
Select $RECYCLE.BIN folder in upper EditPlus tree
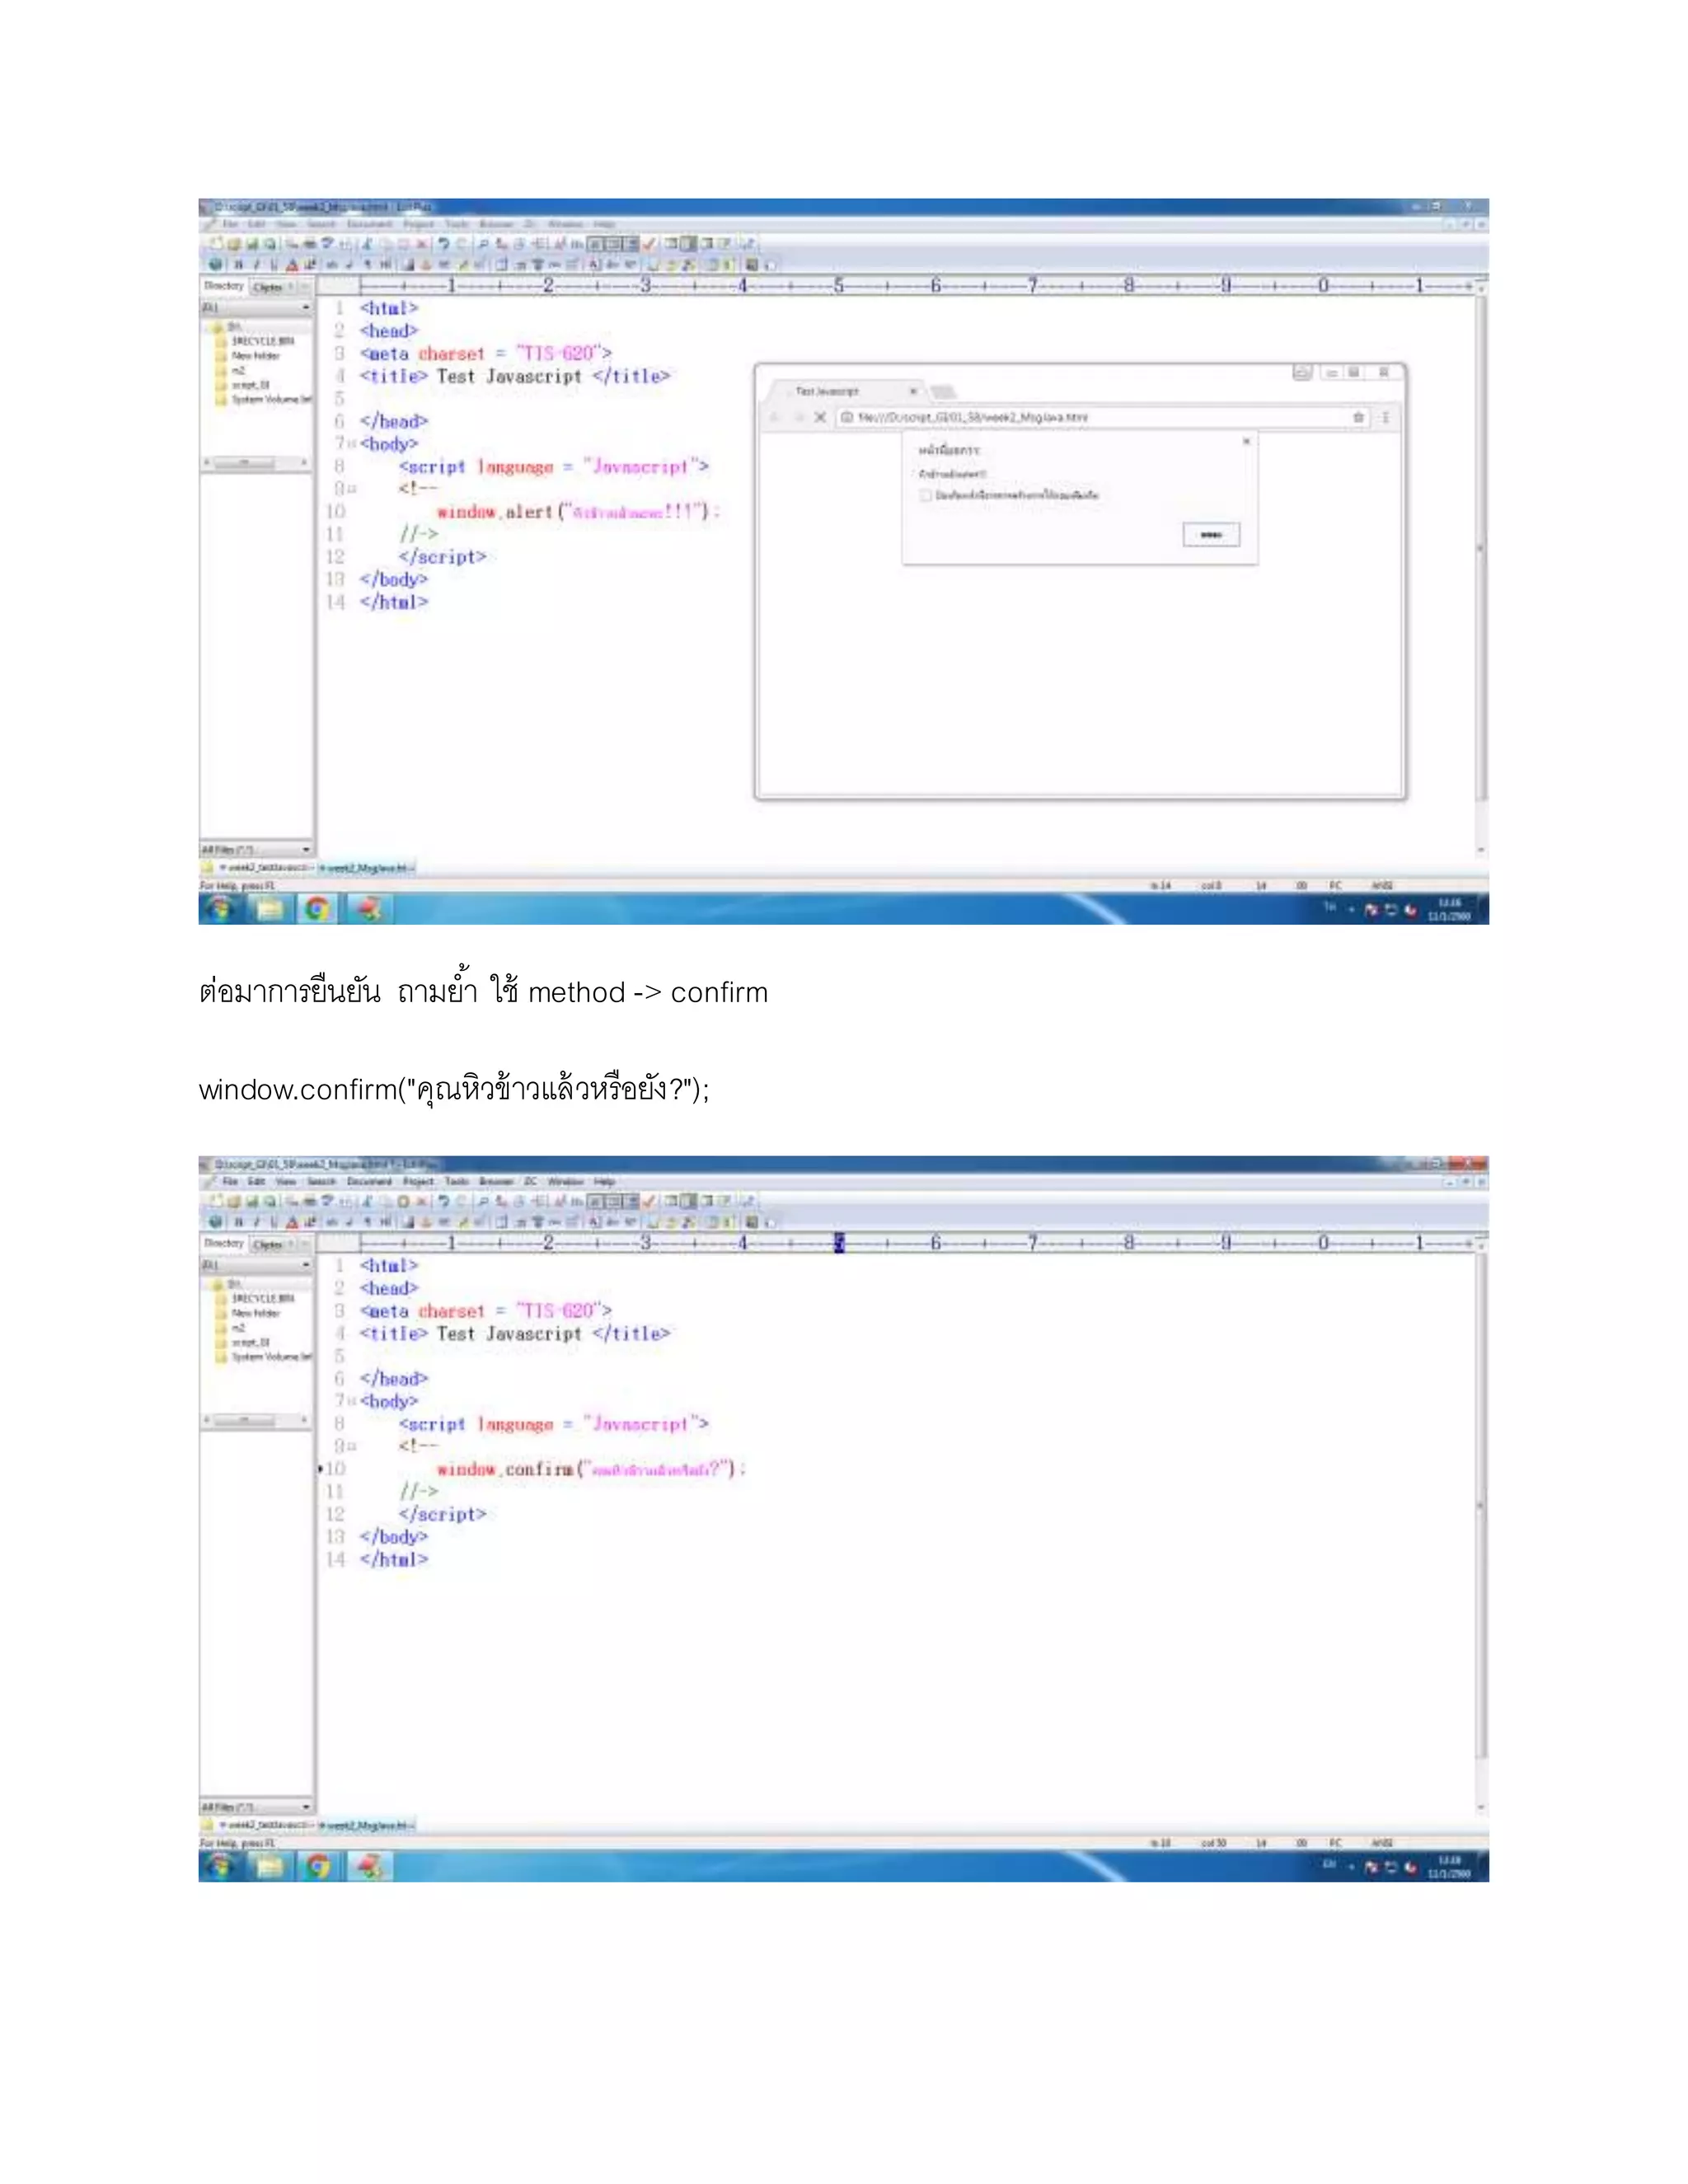pos(263,341)
